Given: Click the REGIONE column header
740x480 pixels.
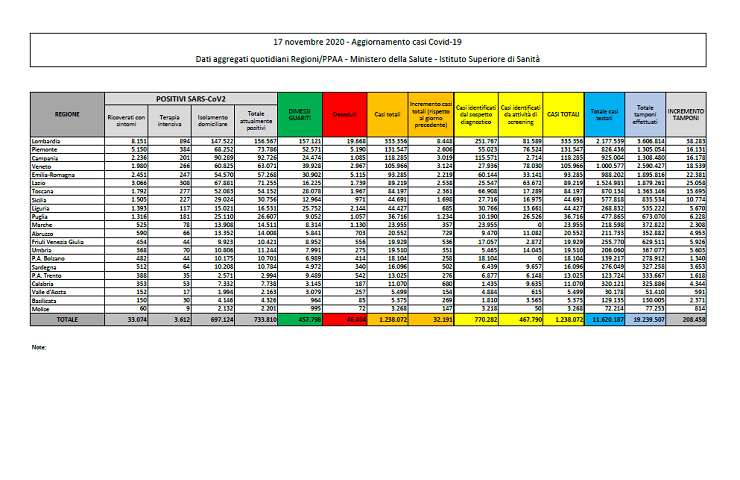Looking at the screenshot, I should [x=68, y=116].
